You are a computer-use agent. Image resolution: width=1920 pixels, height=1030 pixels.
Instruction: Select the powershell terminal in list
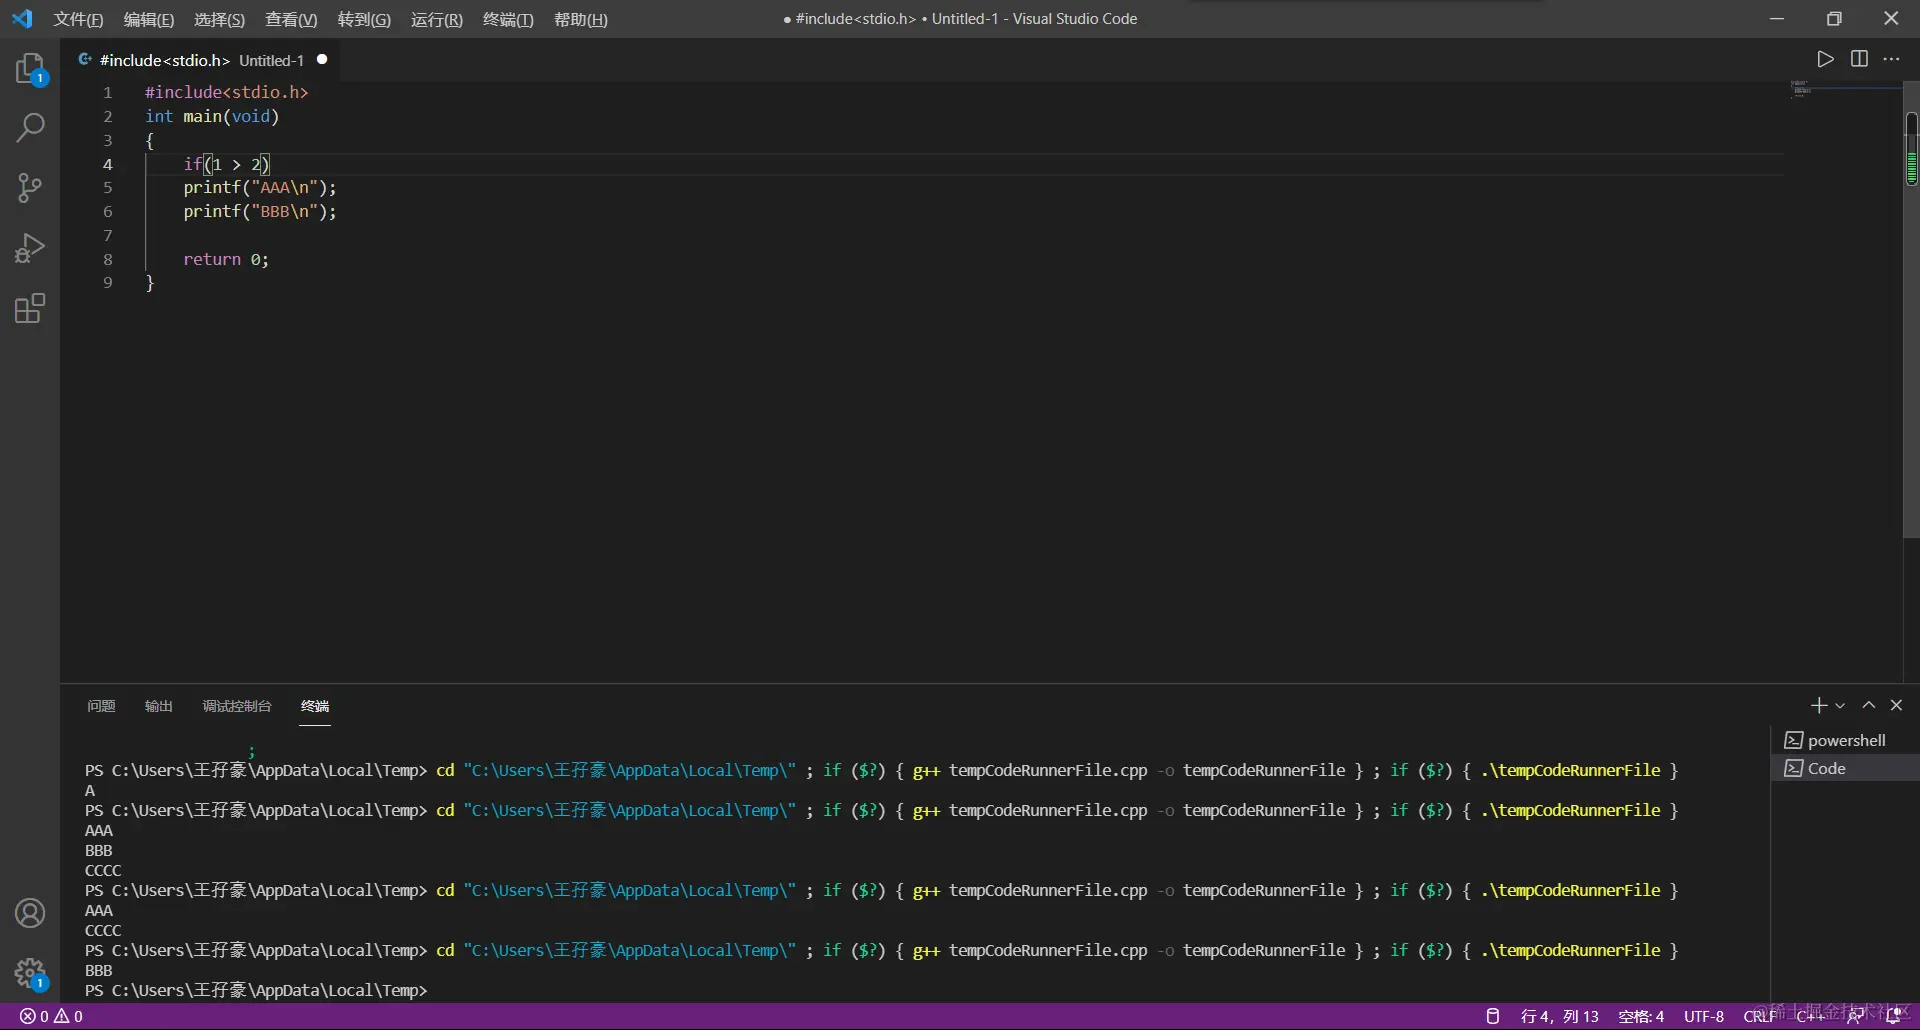coord(1845,740)
